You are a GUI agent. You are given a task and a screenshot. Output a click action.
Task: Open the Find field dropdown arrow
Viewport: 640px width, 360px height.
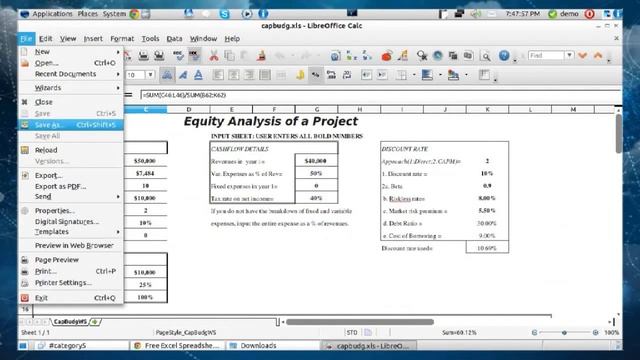569,55
